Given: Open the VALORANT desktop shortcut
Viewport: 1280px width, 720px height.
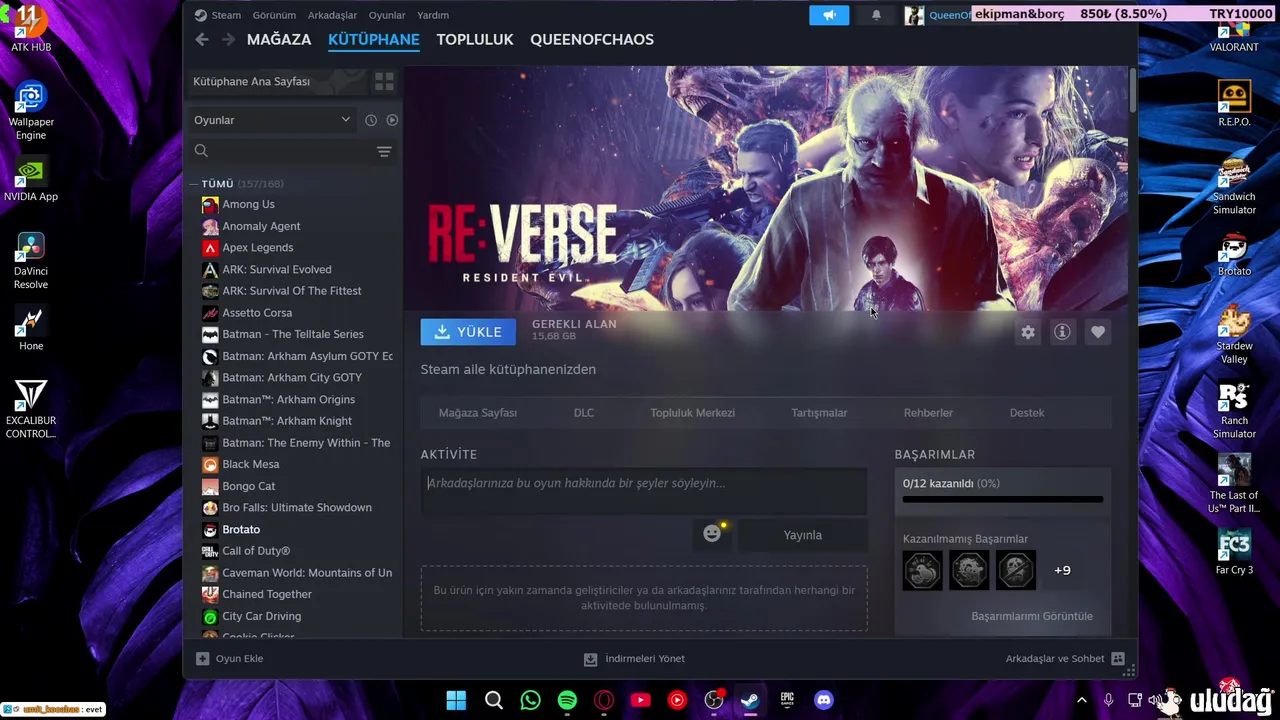Looking at the screenshot, I should click(1234, 35).
